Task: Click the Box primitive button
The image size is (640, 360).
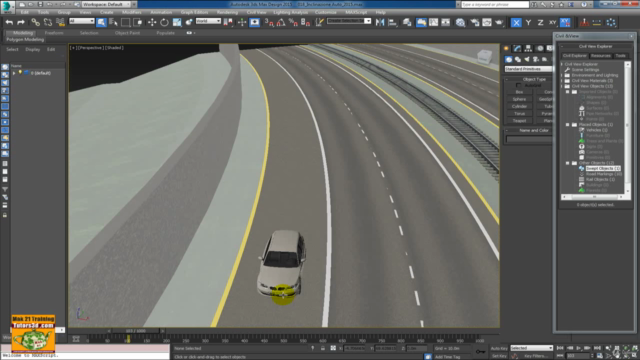Action: point(519,92)
